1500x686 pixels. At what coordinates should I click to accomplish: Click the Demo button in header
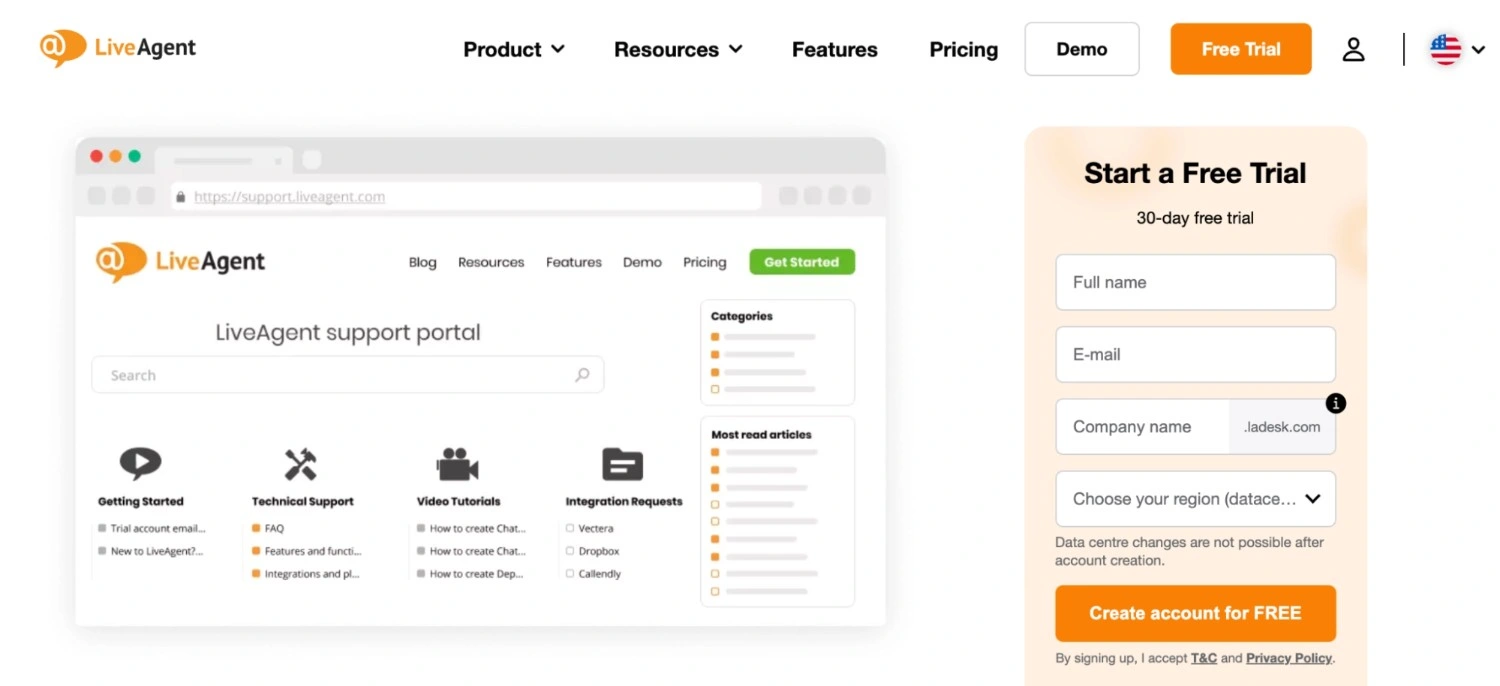(x=1082, y=49)
